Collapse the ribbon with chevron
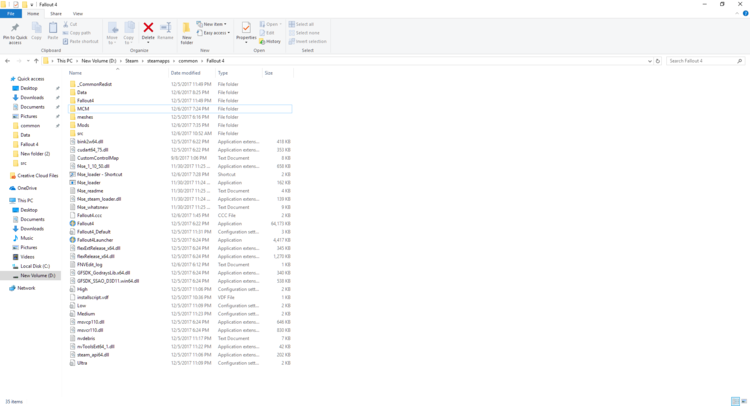 [737, 13]
